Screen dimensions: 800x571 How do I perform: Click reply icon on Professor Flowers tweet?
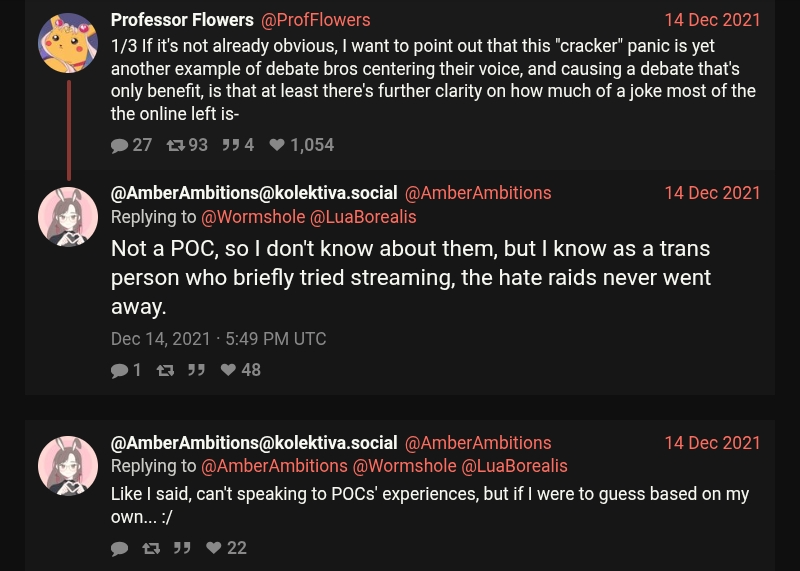(120, 146)
